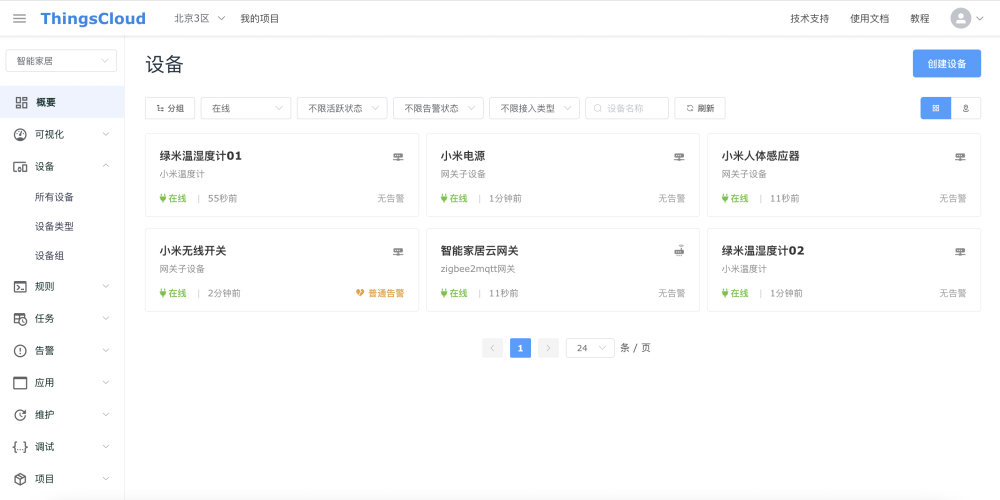The image size is (1000, 500).
Task: Click the 分组 button
Action: click(x=170, y=108)
